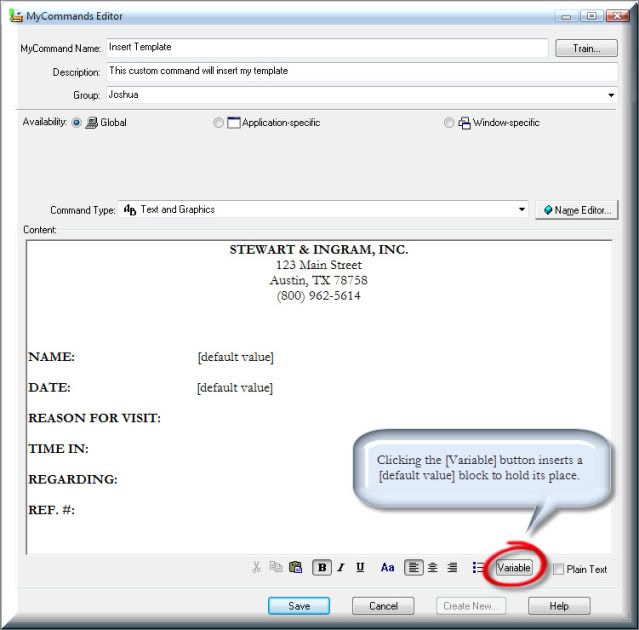Click the Train... button

(x=586, y=48)
